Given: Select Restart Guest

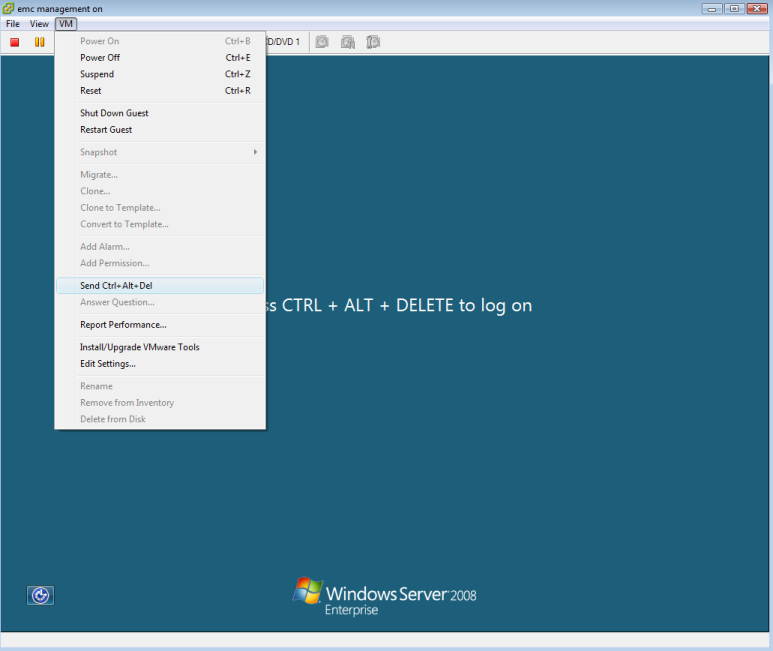Looking at the screenshot, I should click(x=106, y=130).
